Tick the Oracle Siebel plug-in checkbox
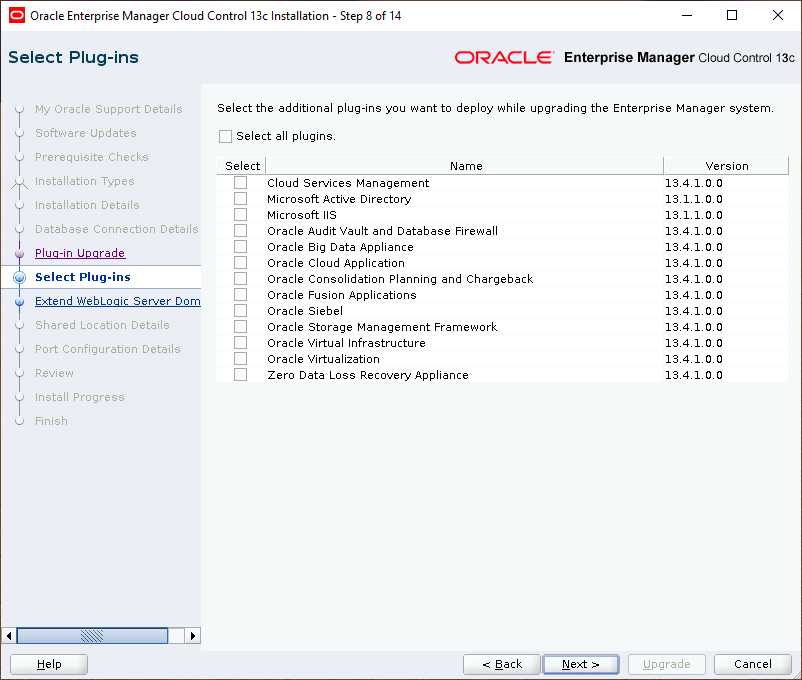Viewport: 802px width, 680px height. (240, 311)
